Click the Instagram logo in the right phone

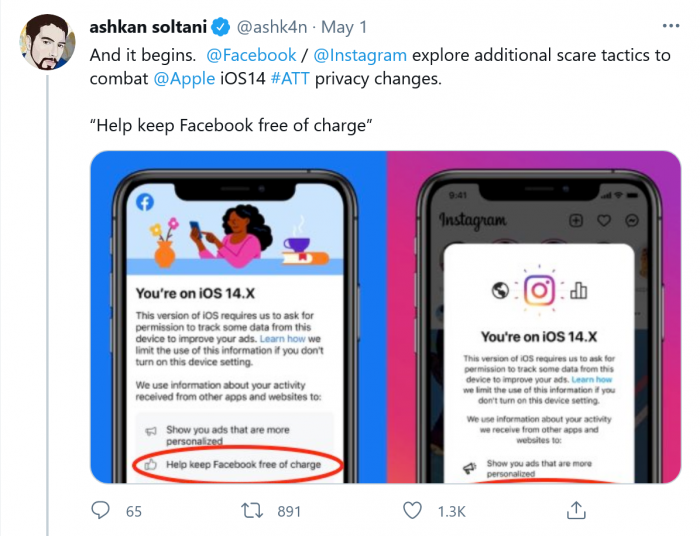[x=539, y=290]
